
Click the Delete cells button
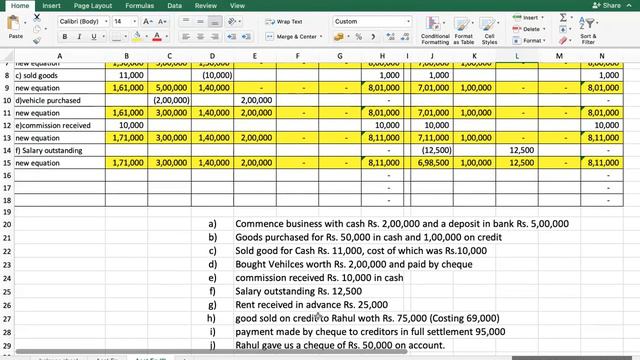(x=529, y=29)
